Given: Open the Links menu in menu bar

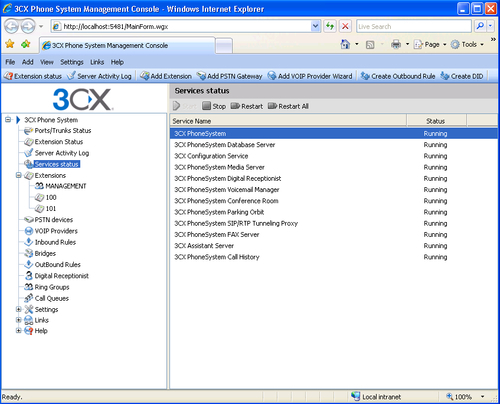Looking at the screenshot, I should pyautogui.click(x=97, y=62).
